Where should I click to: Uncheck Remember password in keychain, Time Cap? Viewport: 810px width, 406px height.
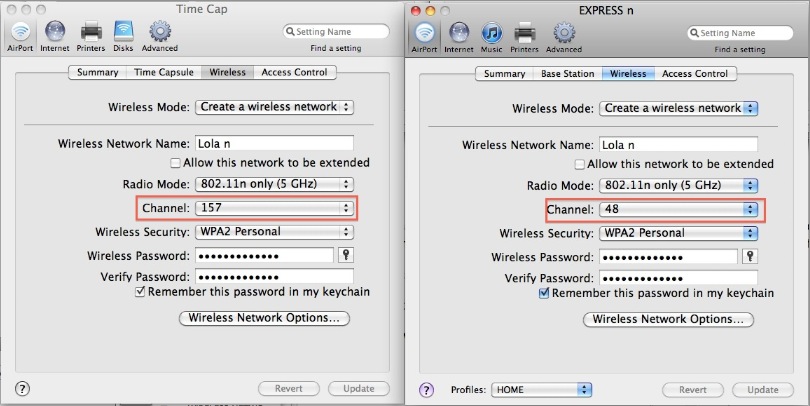[140, 292]
